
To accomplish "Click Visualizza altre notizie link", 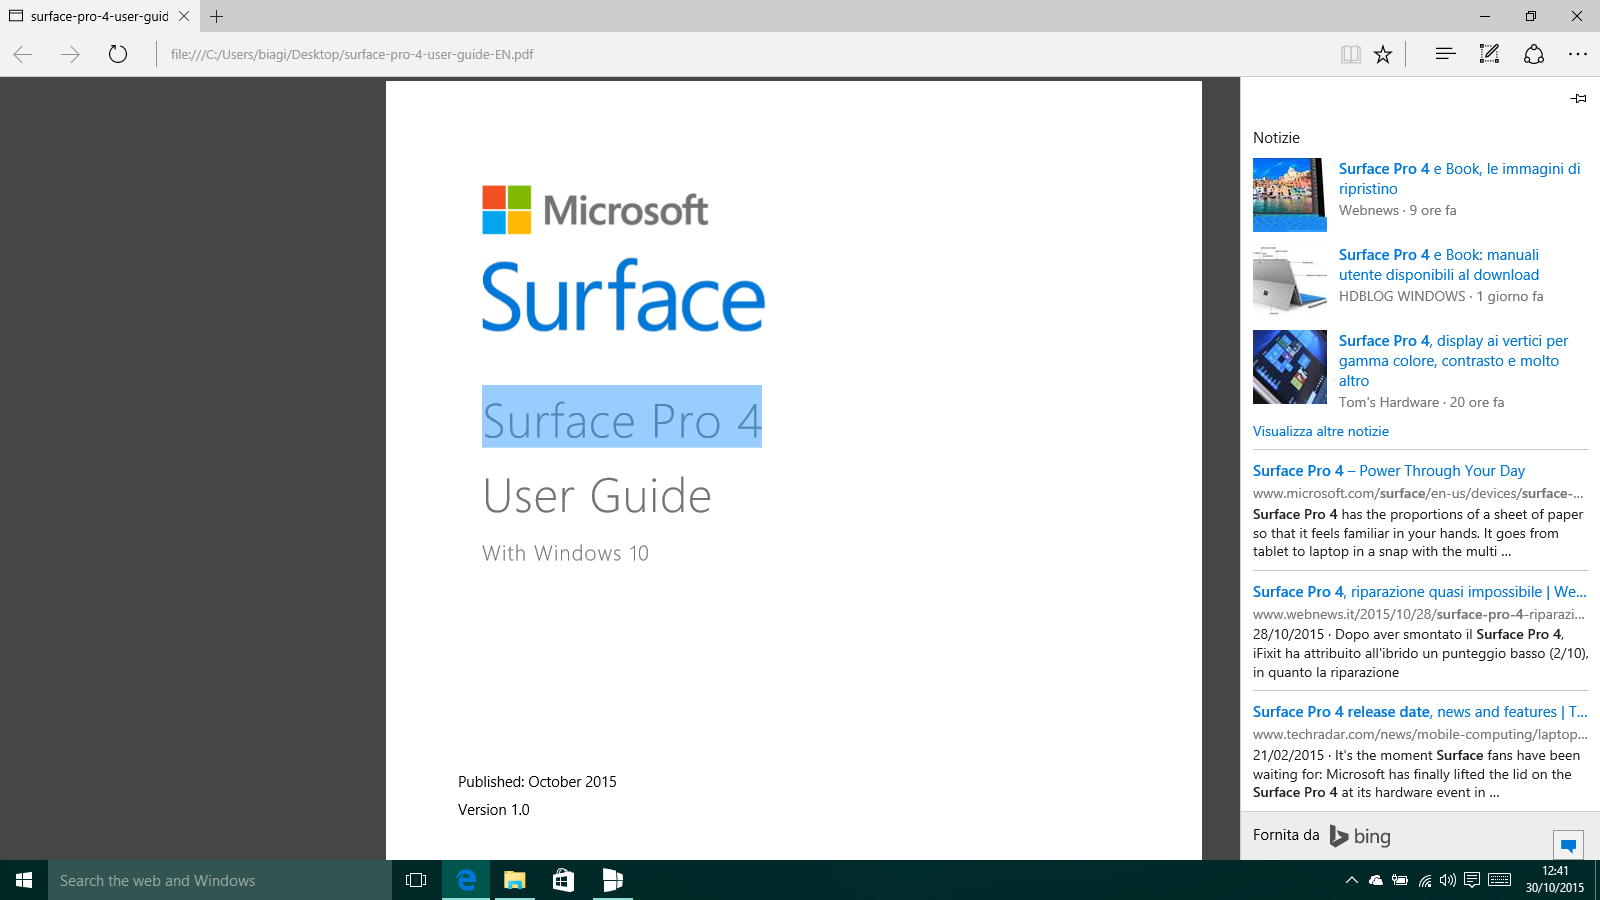I will click(x=1321, y=431).
